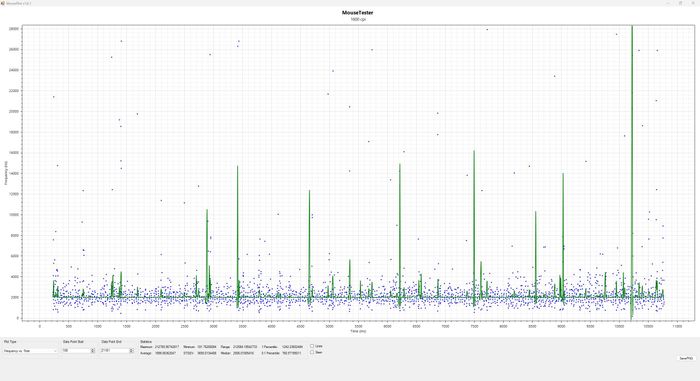Click the 1600 cpi subtitle text
The width and height of the screenshot is (700, 381).
tap(357, 20)
